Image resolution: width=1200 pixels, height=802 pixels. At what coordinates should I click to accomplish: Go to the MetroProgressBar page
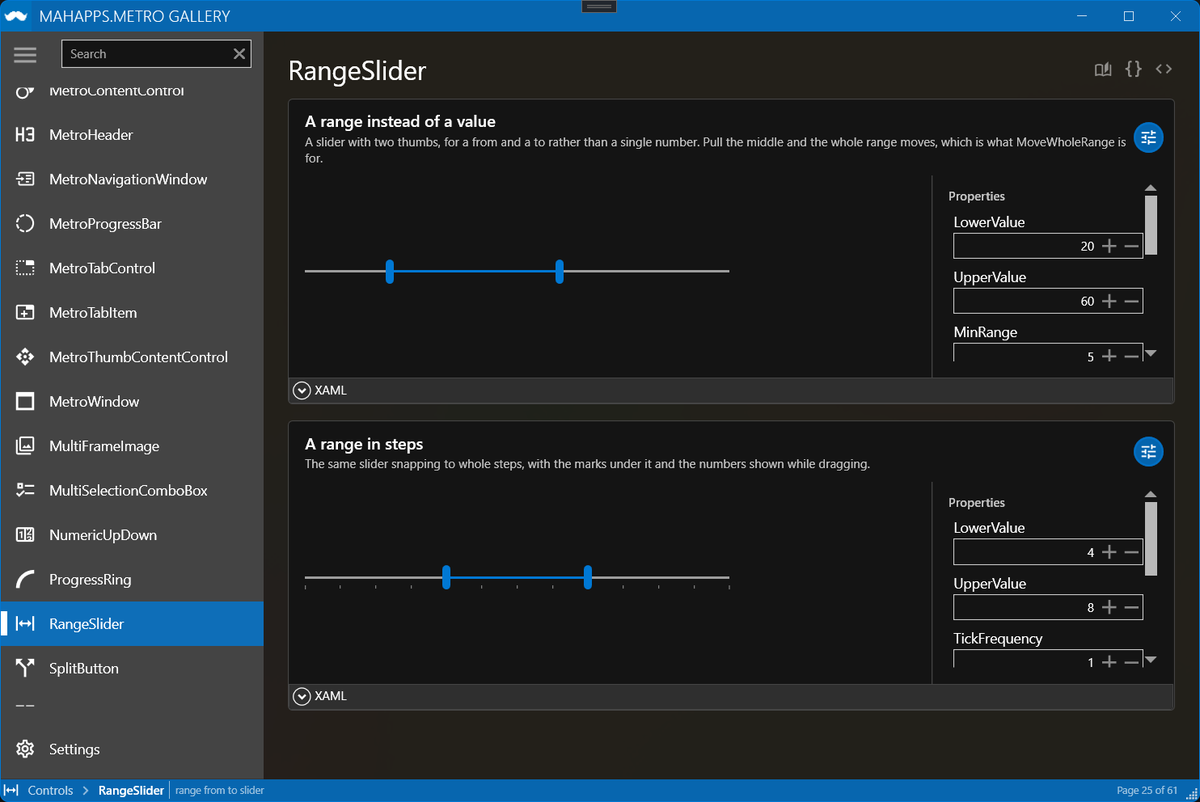(x=132, y=224)
